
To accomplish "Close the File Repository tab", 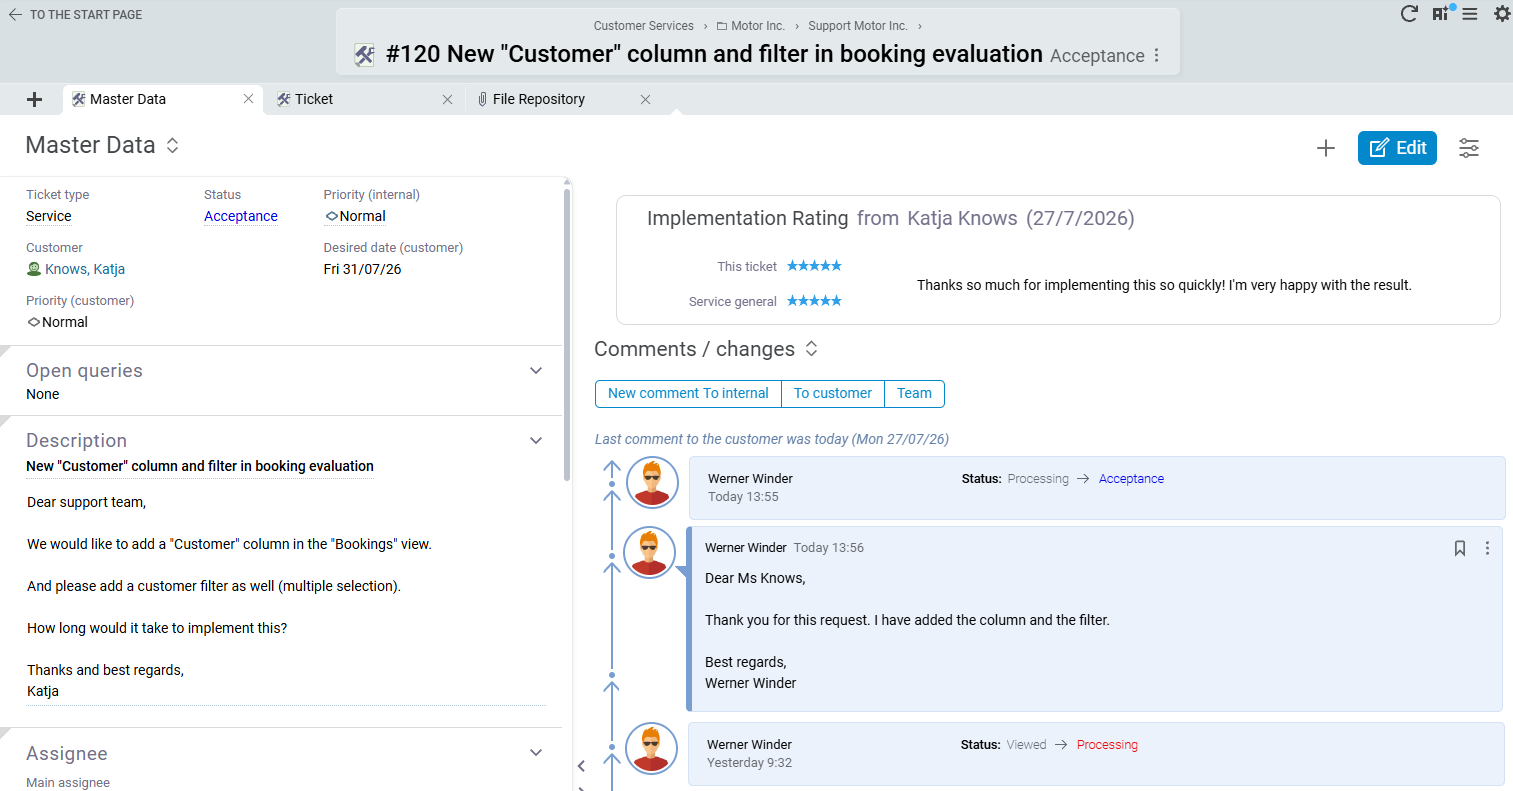I will (x=645, y=99).
